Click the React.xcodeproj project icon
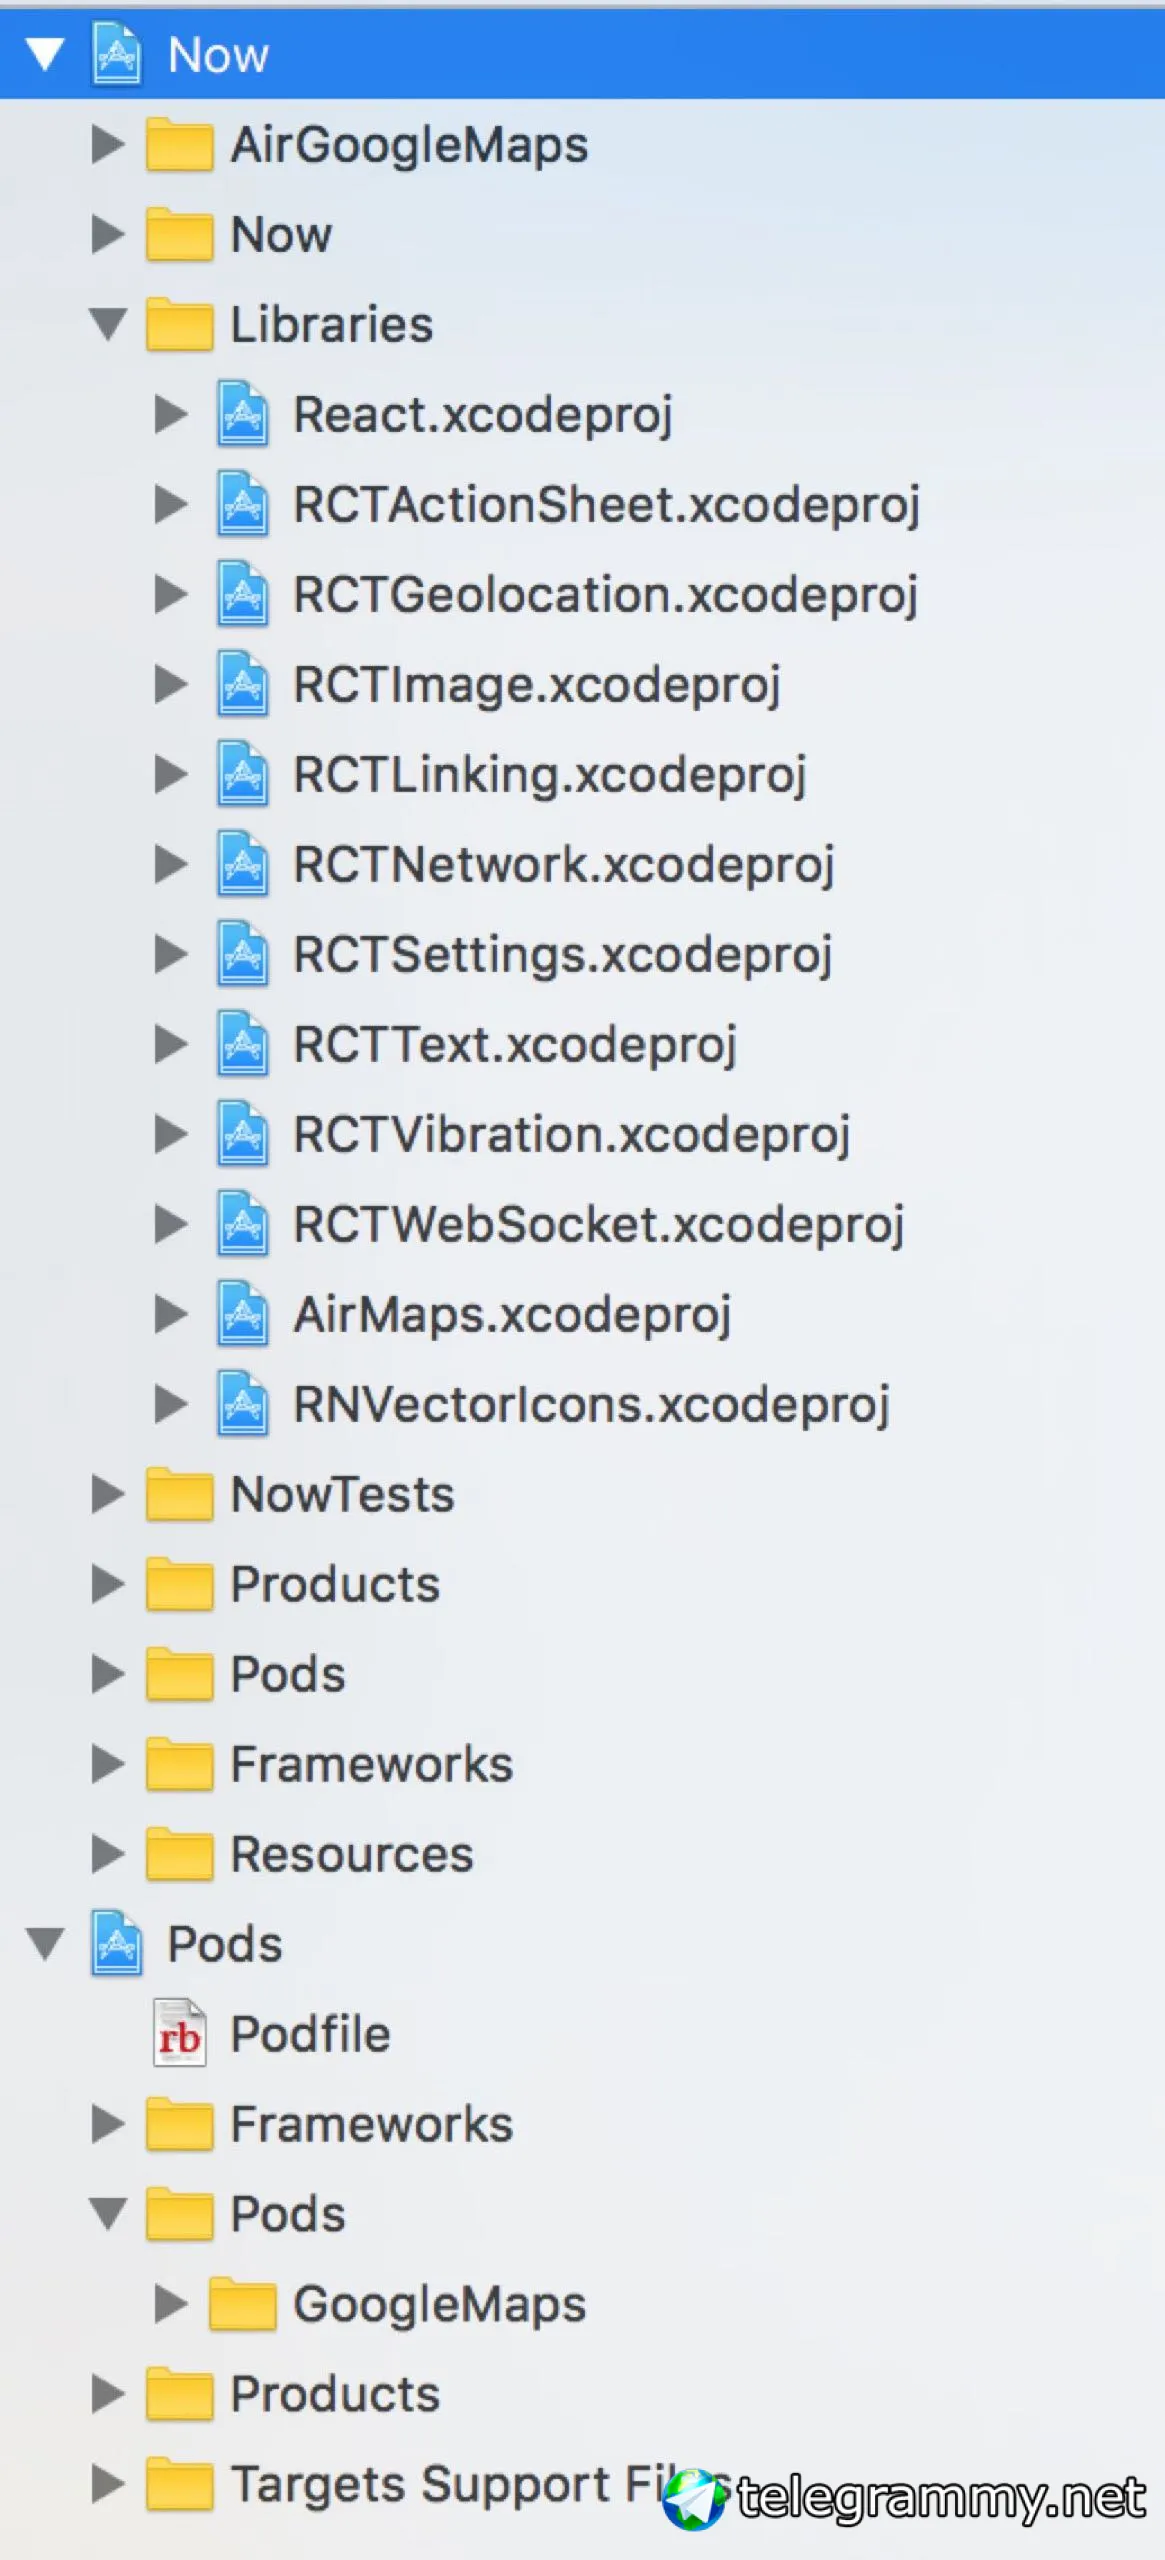 pyautogui.click(x=242, y=414)
